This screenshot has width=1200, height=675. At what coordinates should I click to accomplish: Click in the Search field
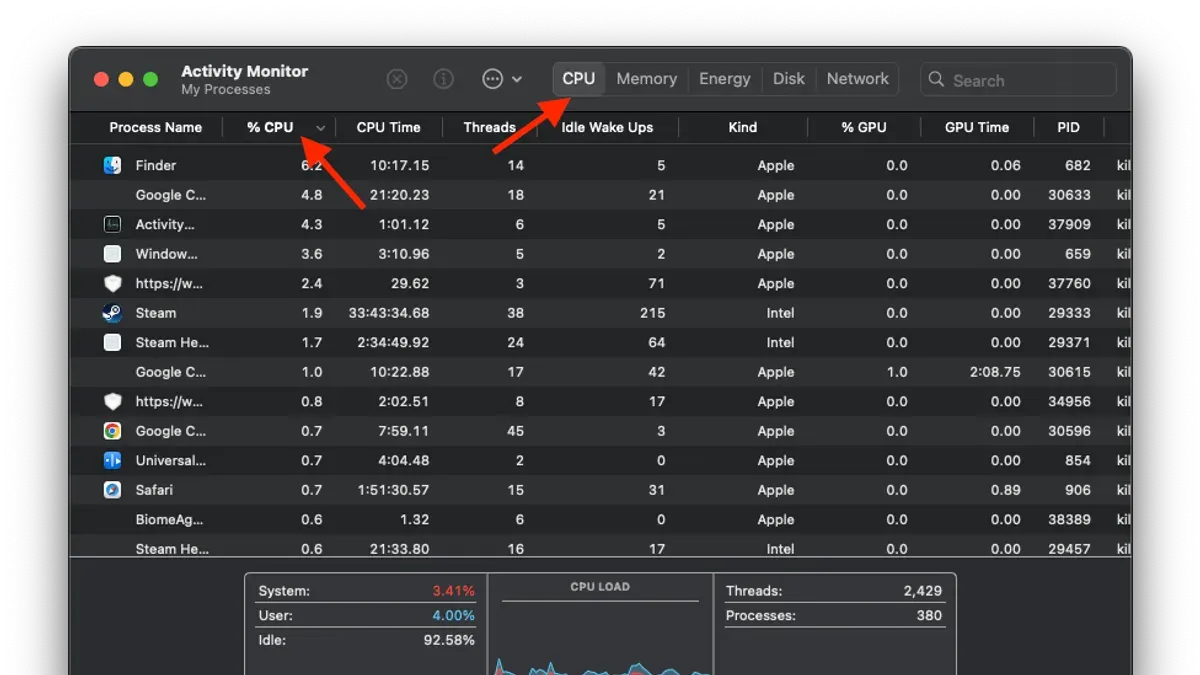click(1018, 79)
